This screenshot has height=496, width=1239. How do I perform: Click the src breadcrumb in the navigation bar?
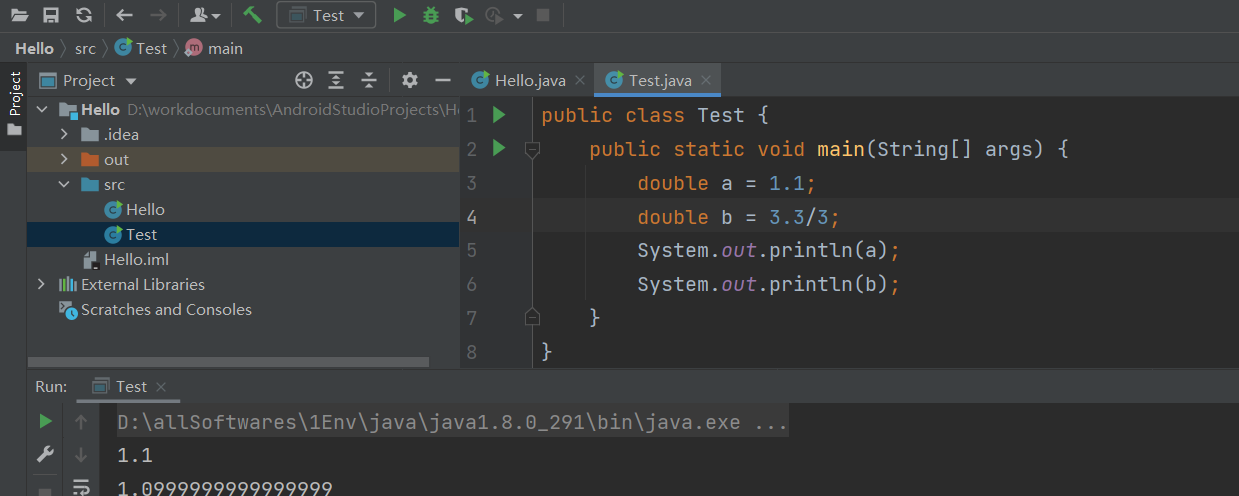point(85,48)
